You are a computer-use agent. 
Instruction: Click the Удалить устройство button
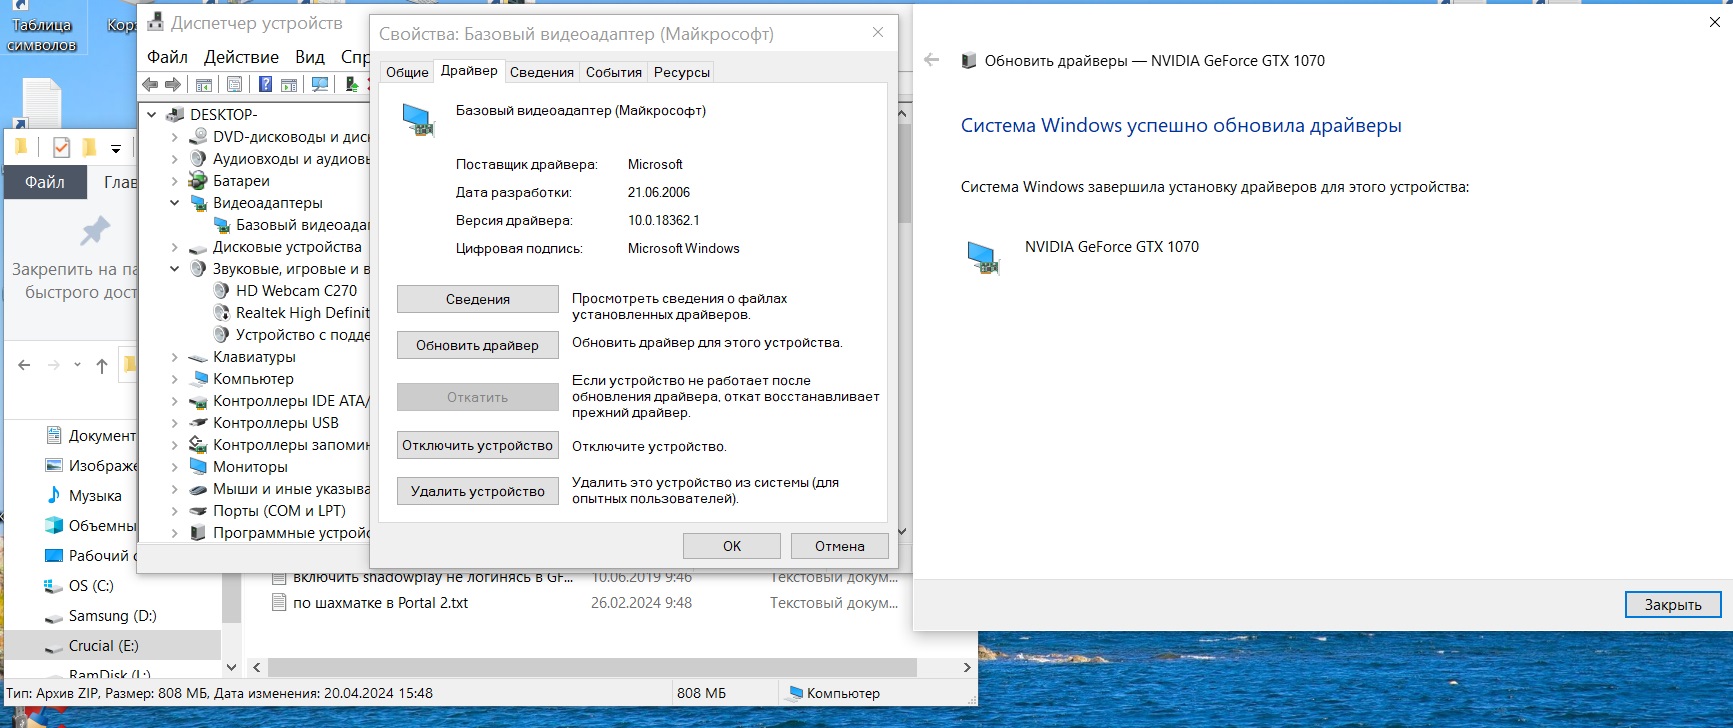(478, 491)
